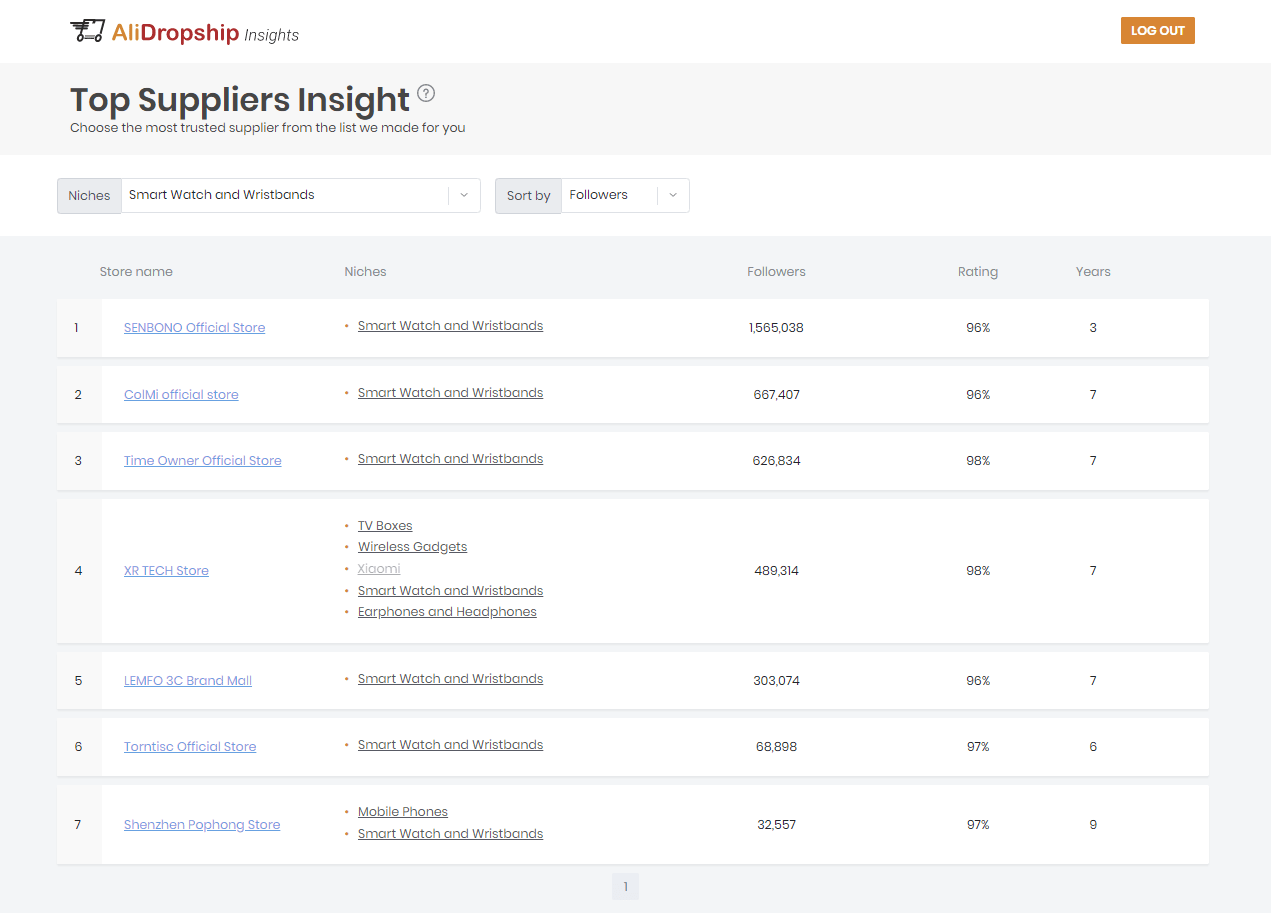Viewport: 1271px width, 913px height.
Task: Click the Mobile Phones niche link
Action: tap(403, 812)
